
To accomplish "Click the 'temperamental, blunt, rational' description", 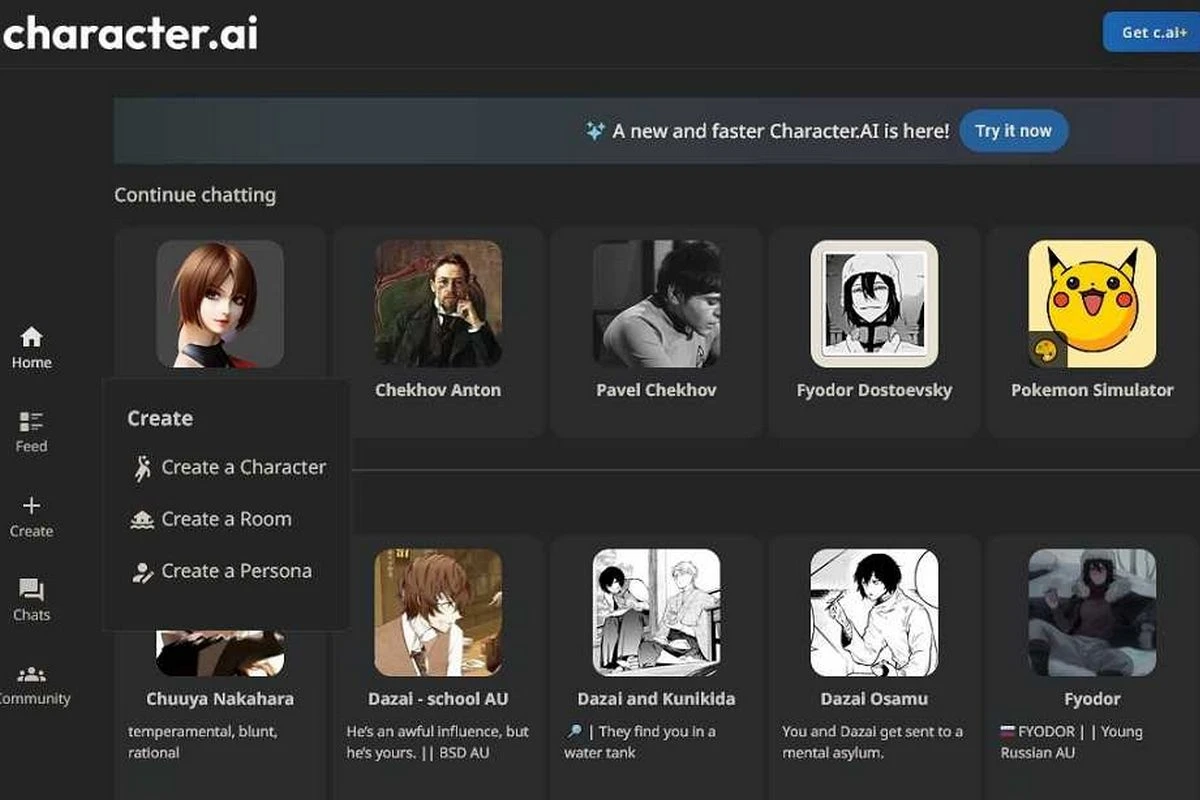I will click(x=203, y=742).
